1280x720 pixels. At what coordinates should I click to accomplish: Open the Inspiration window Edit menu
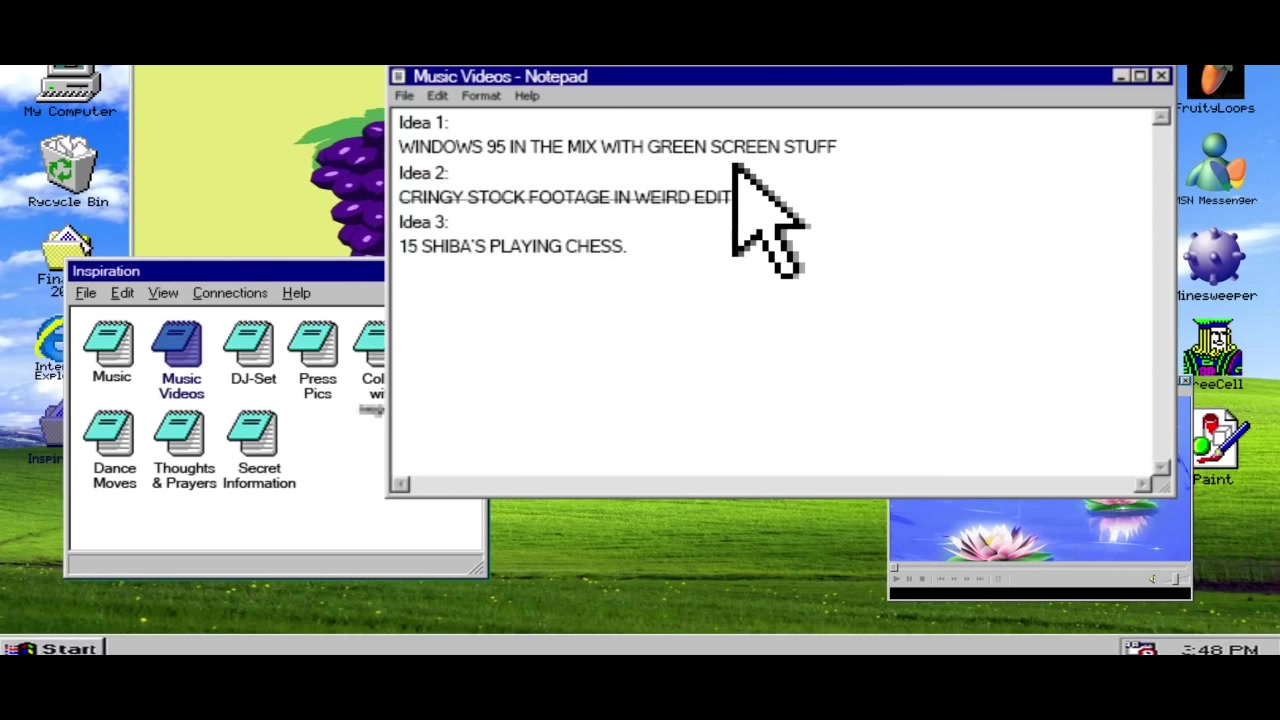pyautogui.click(x=122, y=293)
